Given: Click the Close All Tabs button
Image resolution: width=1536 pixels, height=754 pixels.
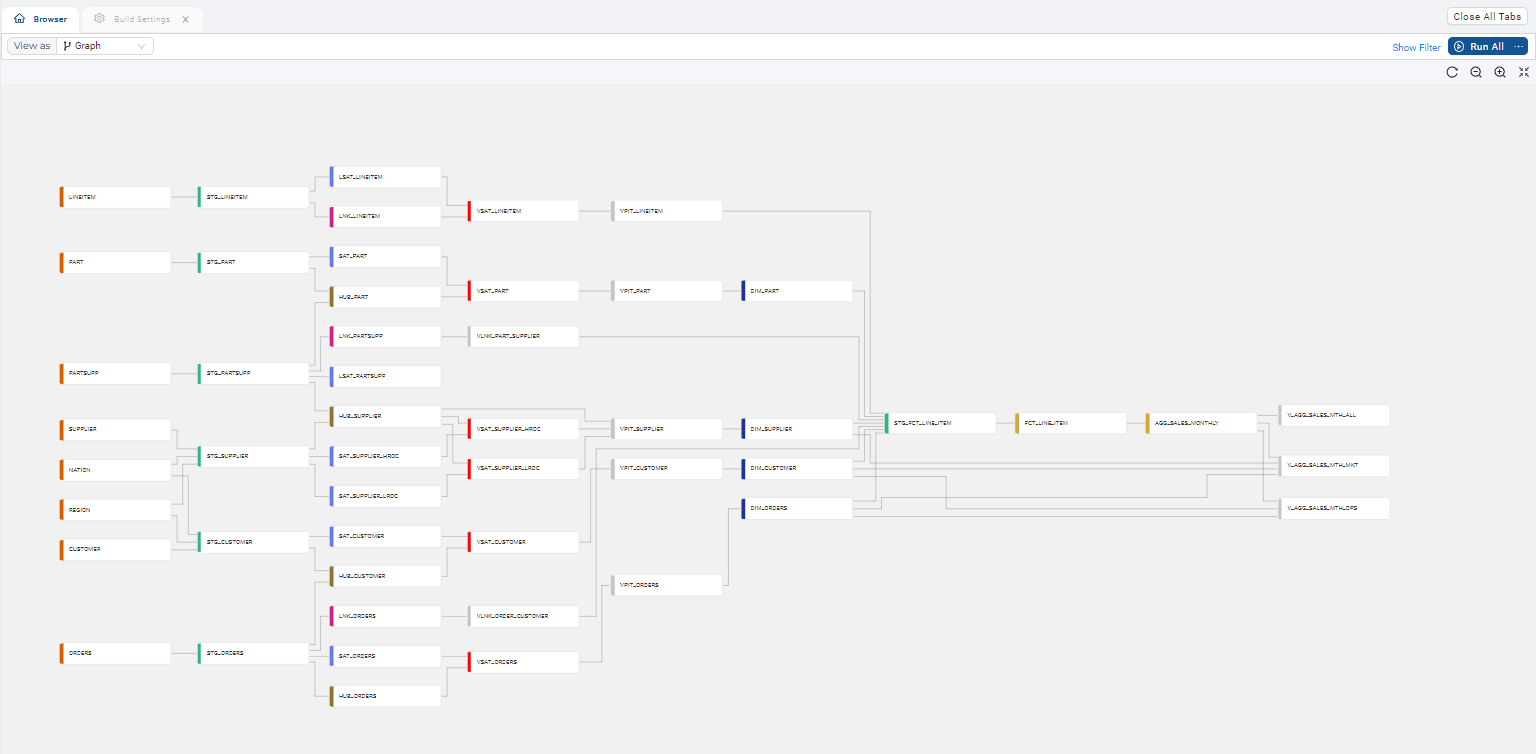Looking at the screenshot, I should coord(1487,16).
